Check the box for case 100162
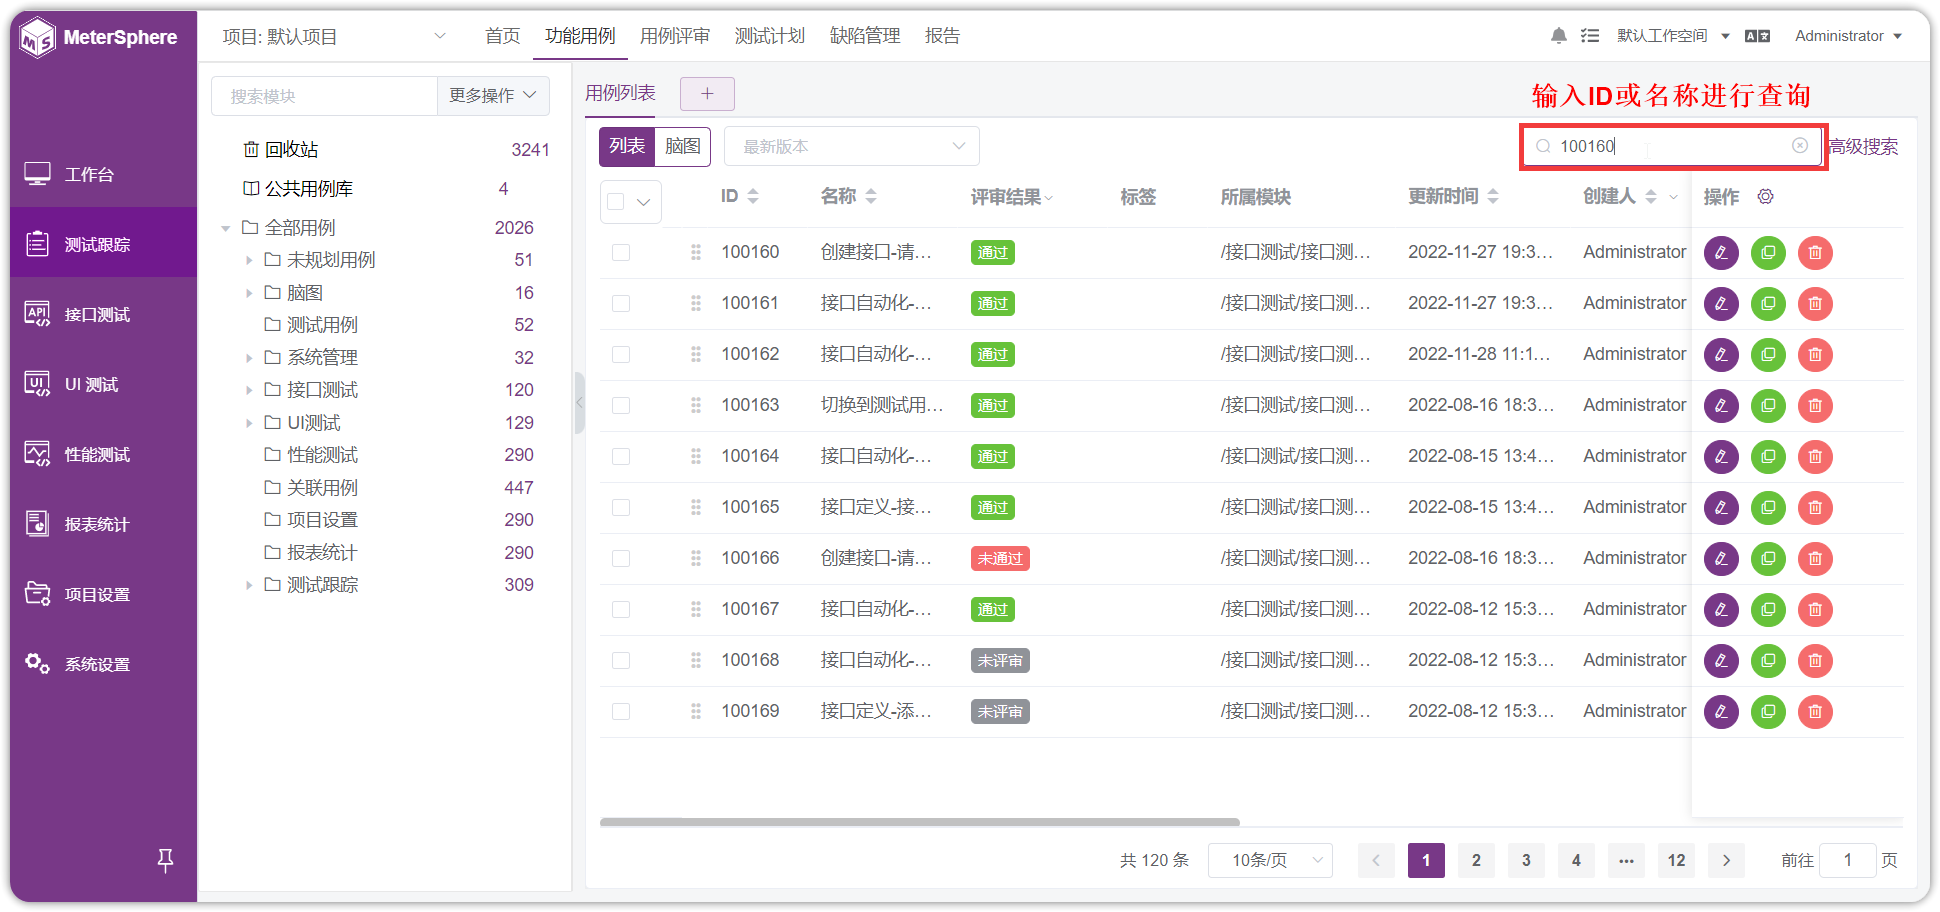The image size is (1940, 912). pos(621,355)
